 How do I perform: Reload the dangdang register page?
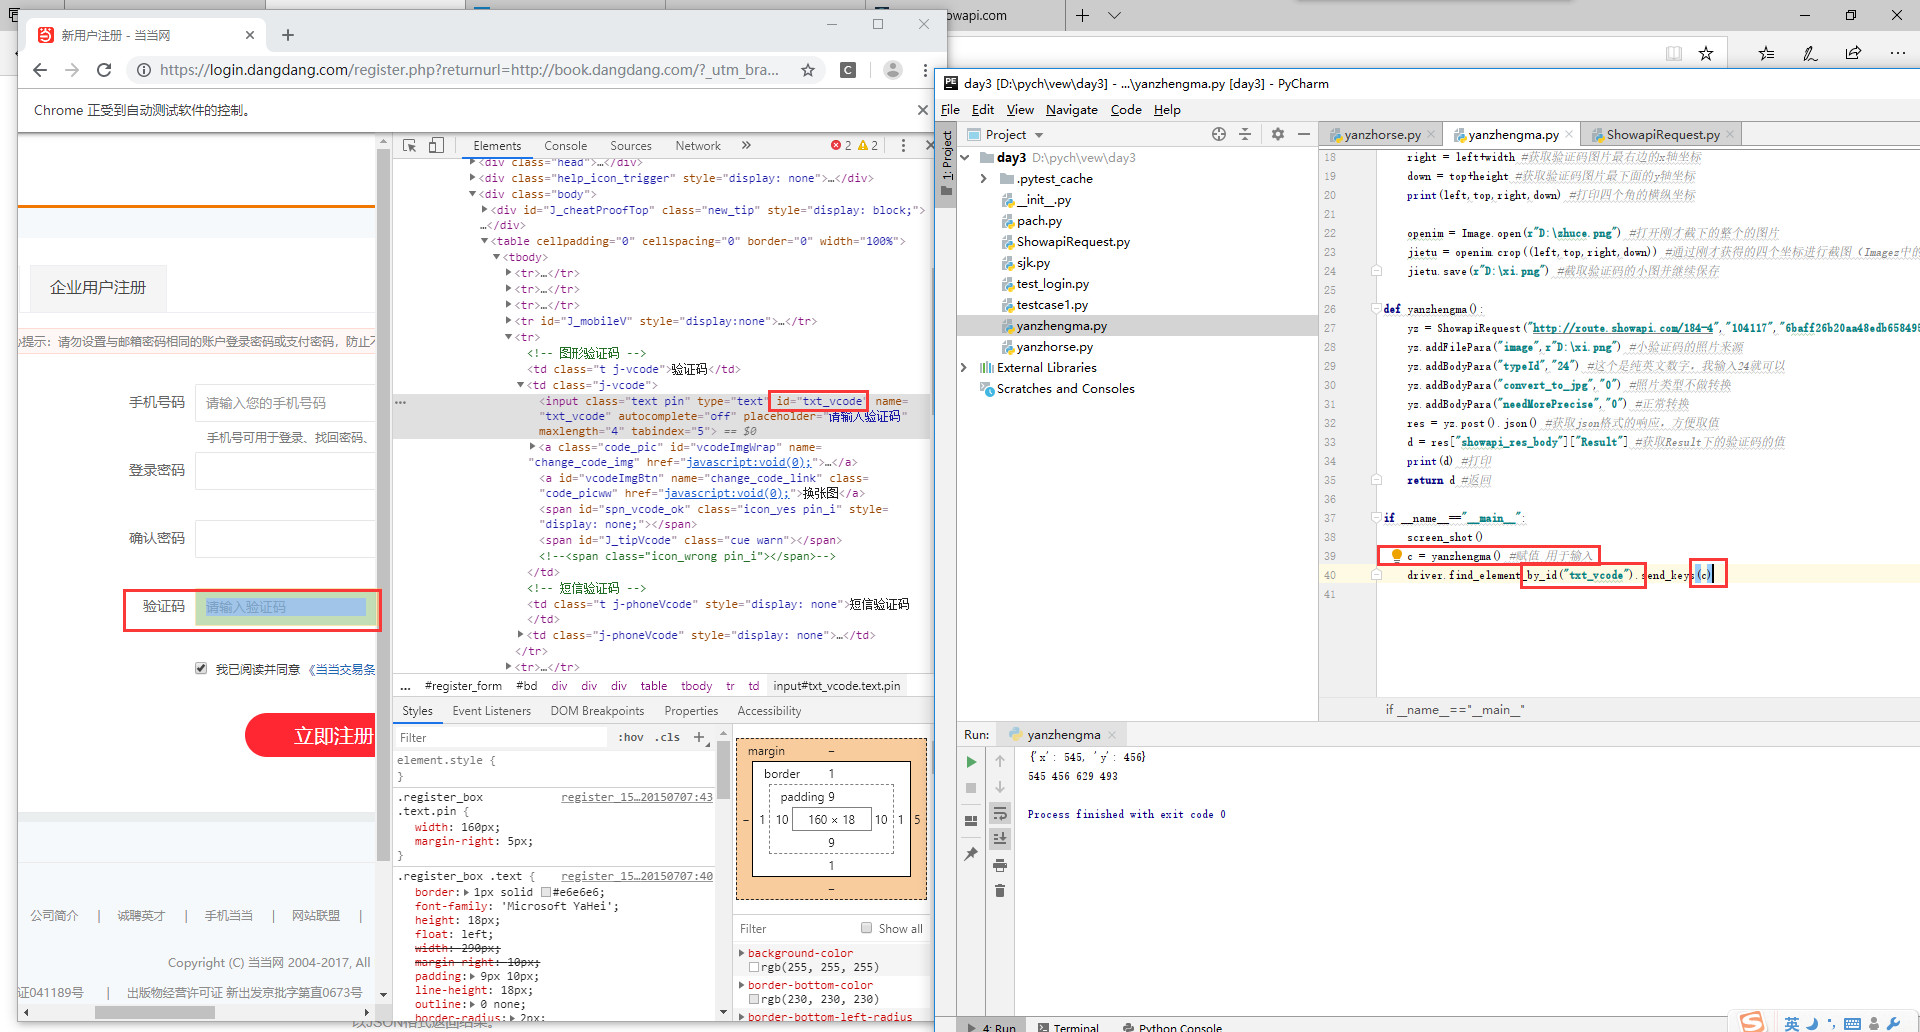[x=104, y=69]
